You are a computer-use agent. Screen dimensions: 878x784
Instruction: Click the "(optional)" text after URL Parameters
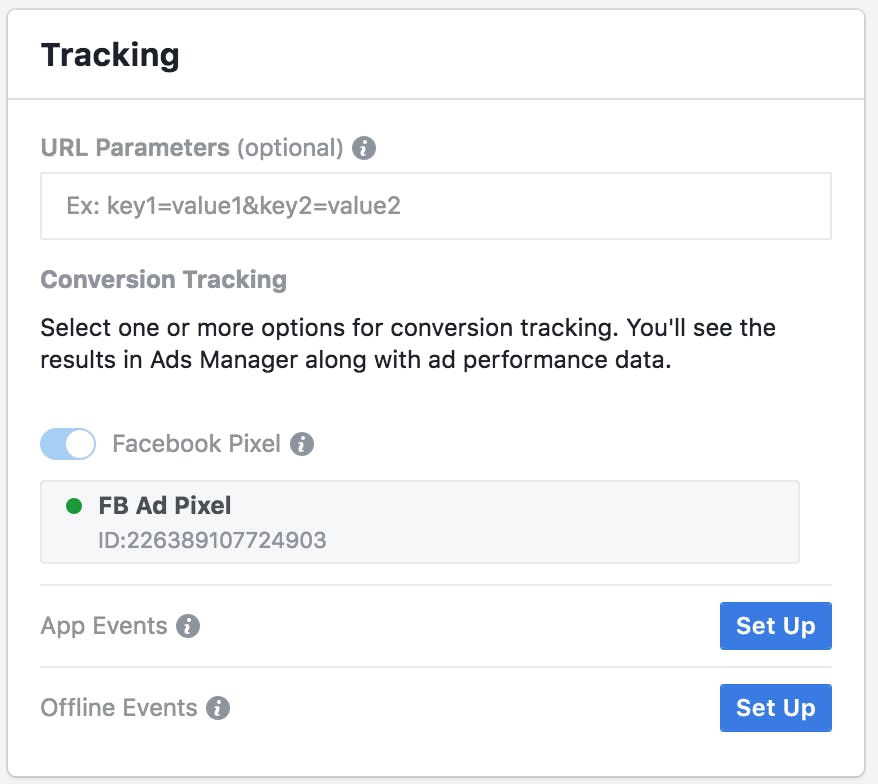pos(290,148)
